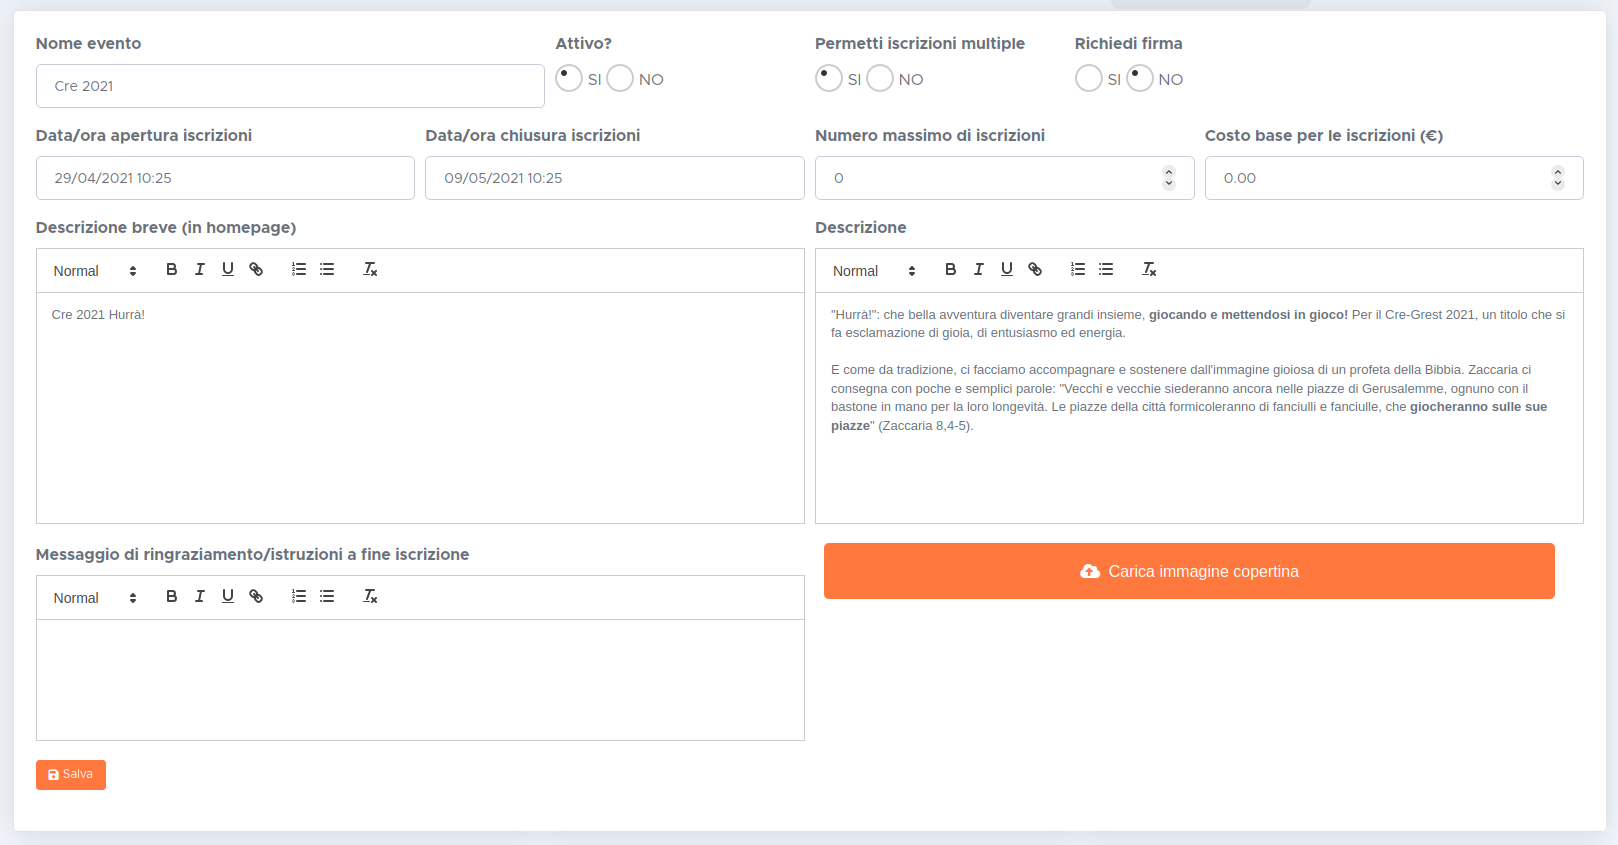1618x845 pixels.
Task: Open Data/ora chiusura iscrizioni field
Action: (x=614, y=178)
